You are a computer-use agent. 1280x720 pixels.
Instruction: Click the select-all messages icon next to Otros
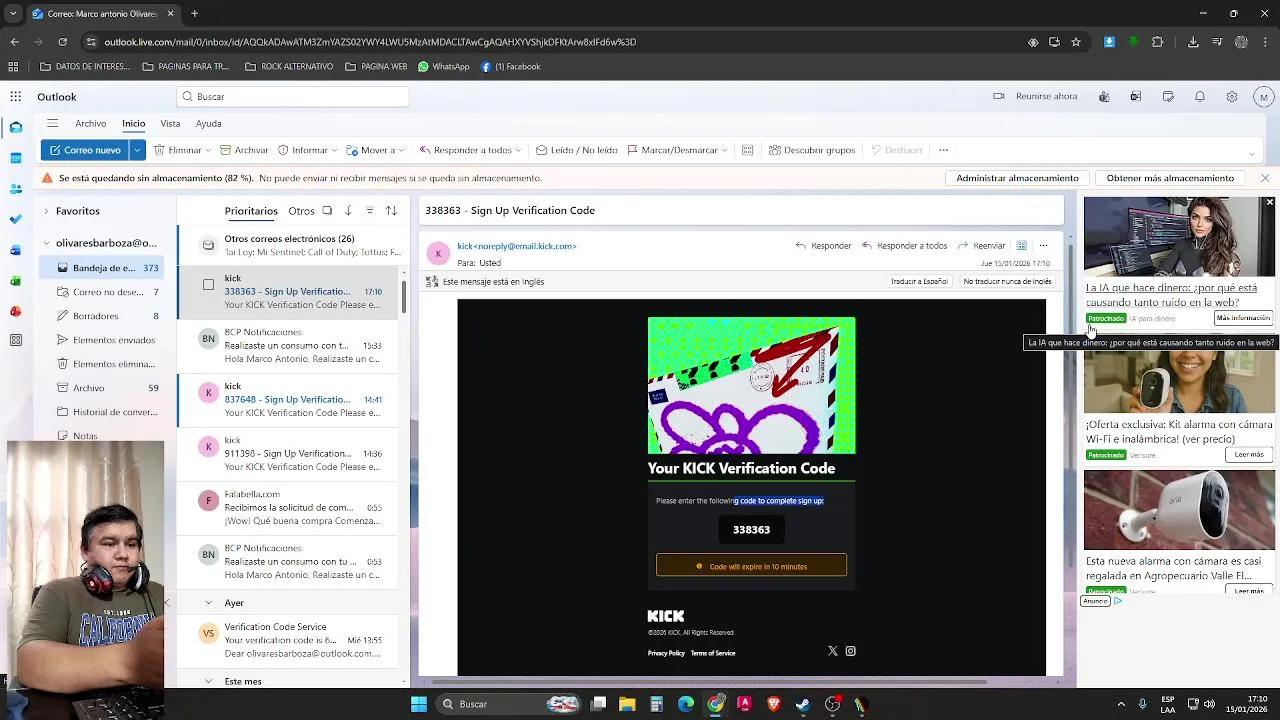click(327, 211)
